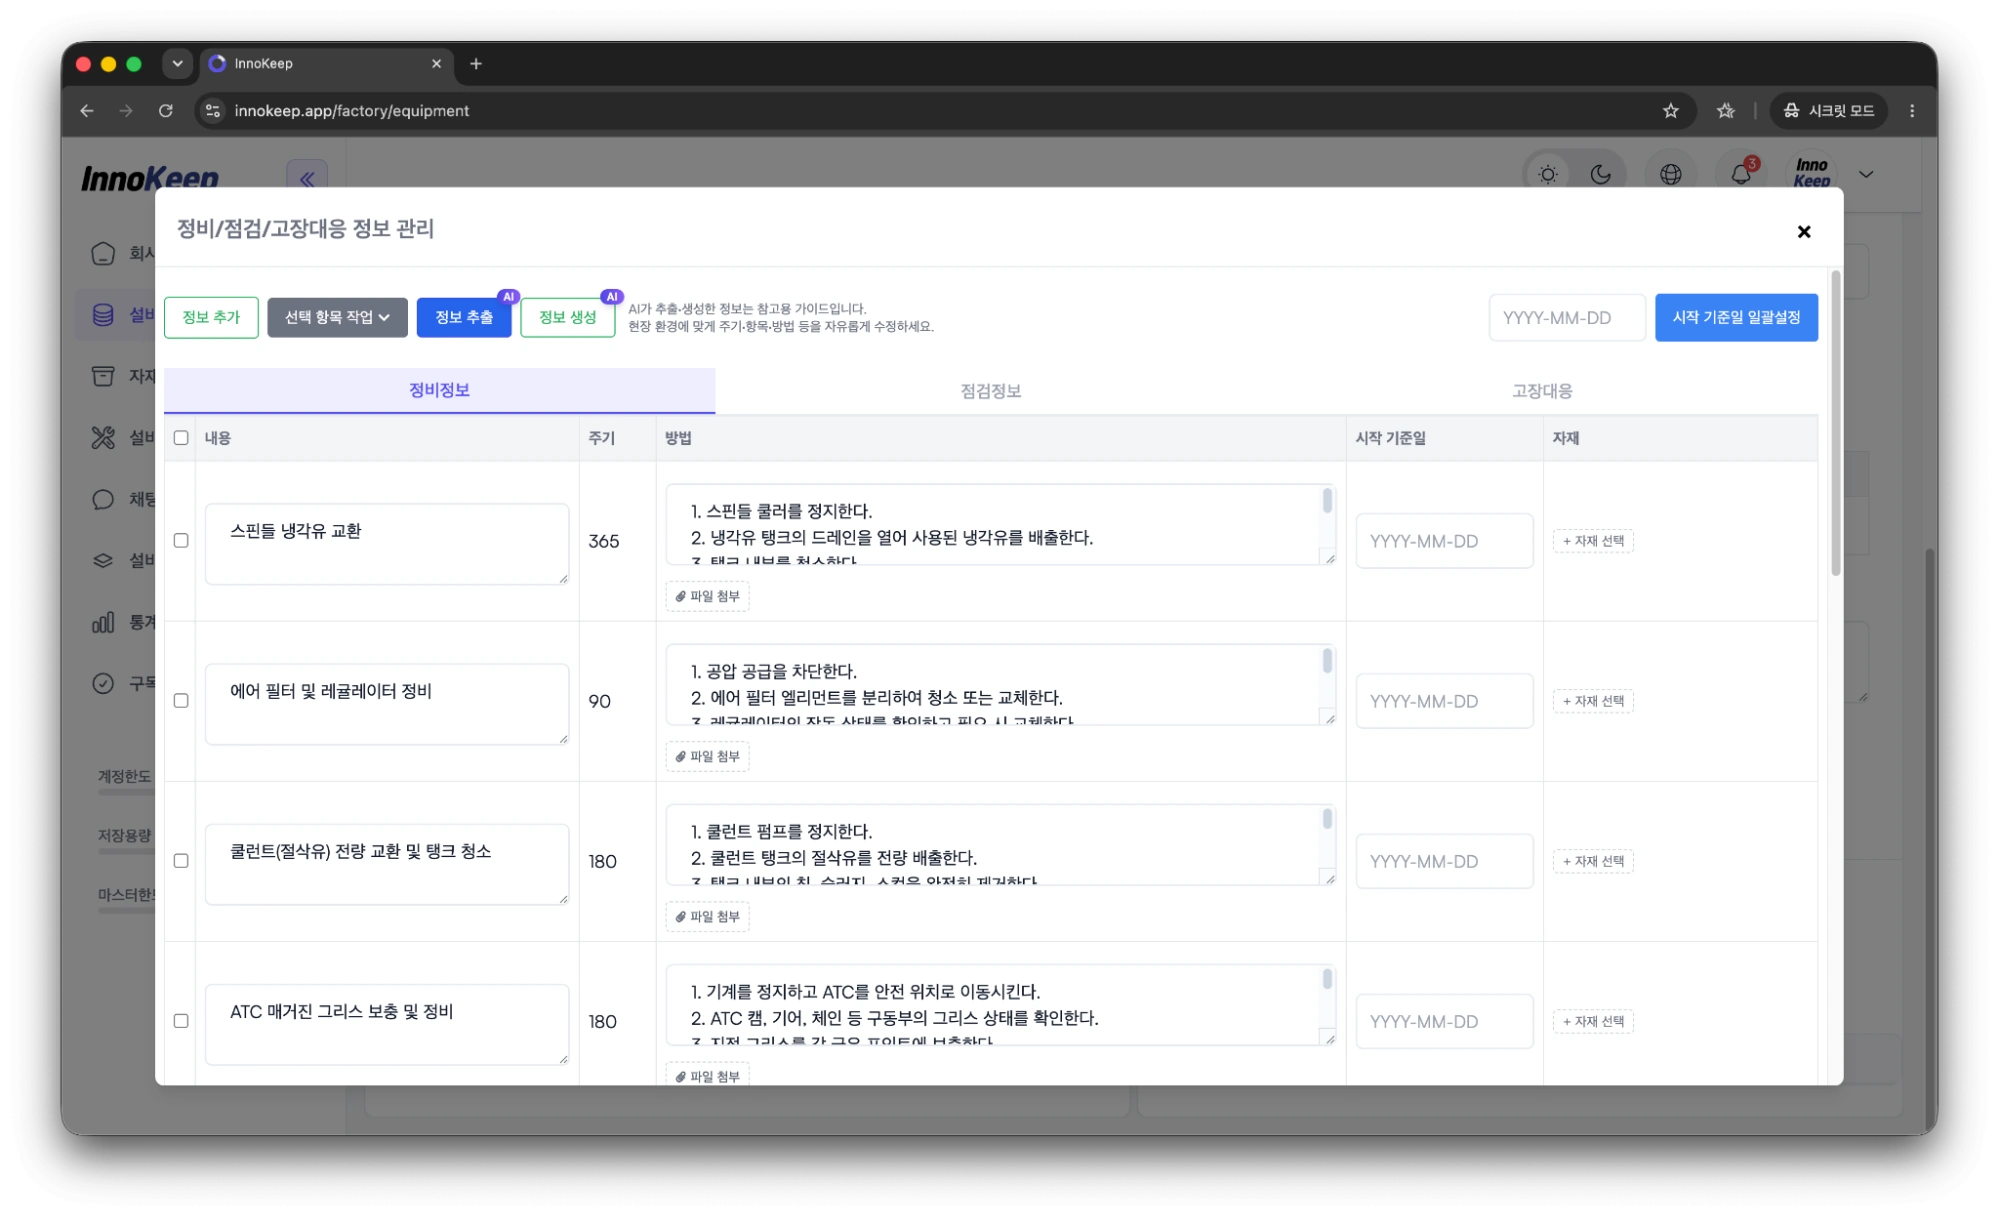Open the notifications bell
Screen dimensions: 1999x1218
click(x=1740, y=174)
